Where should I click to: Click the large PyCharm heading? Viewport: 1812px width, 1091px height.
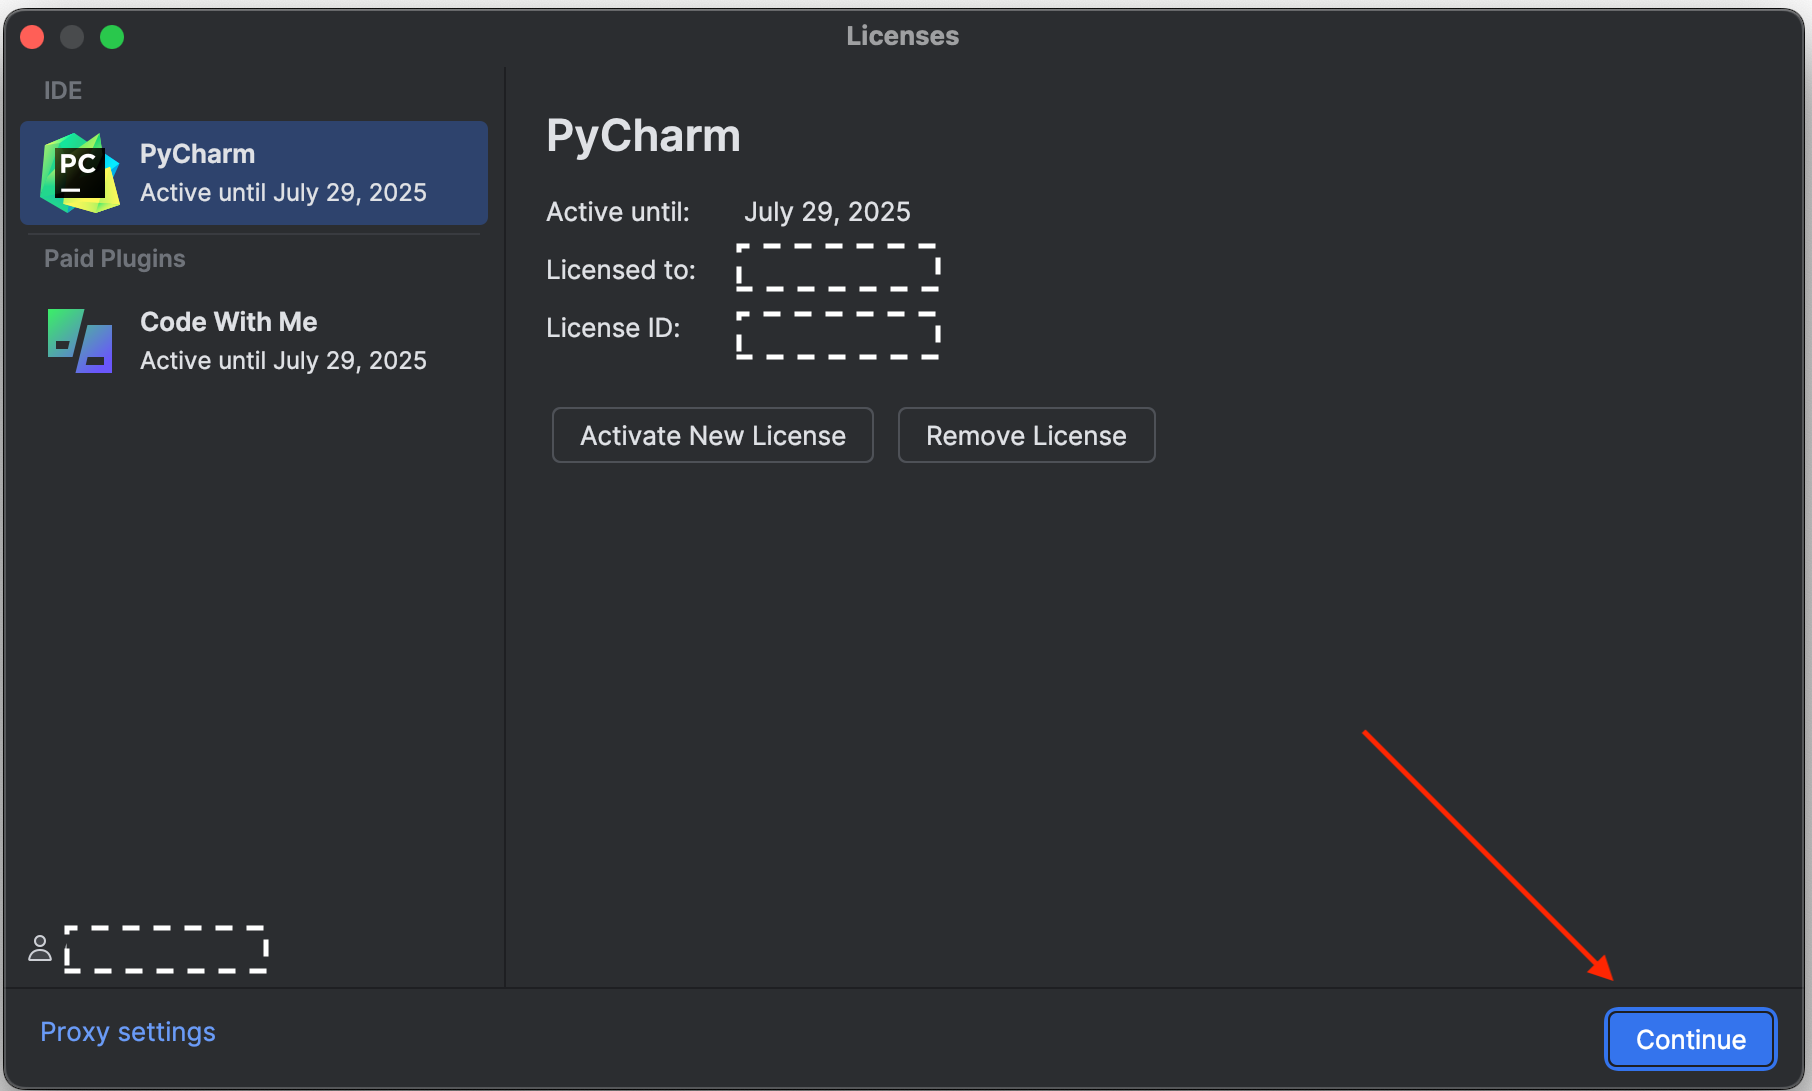(643, 136)
